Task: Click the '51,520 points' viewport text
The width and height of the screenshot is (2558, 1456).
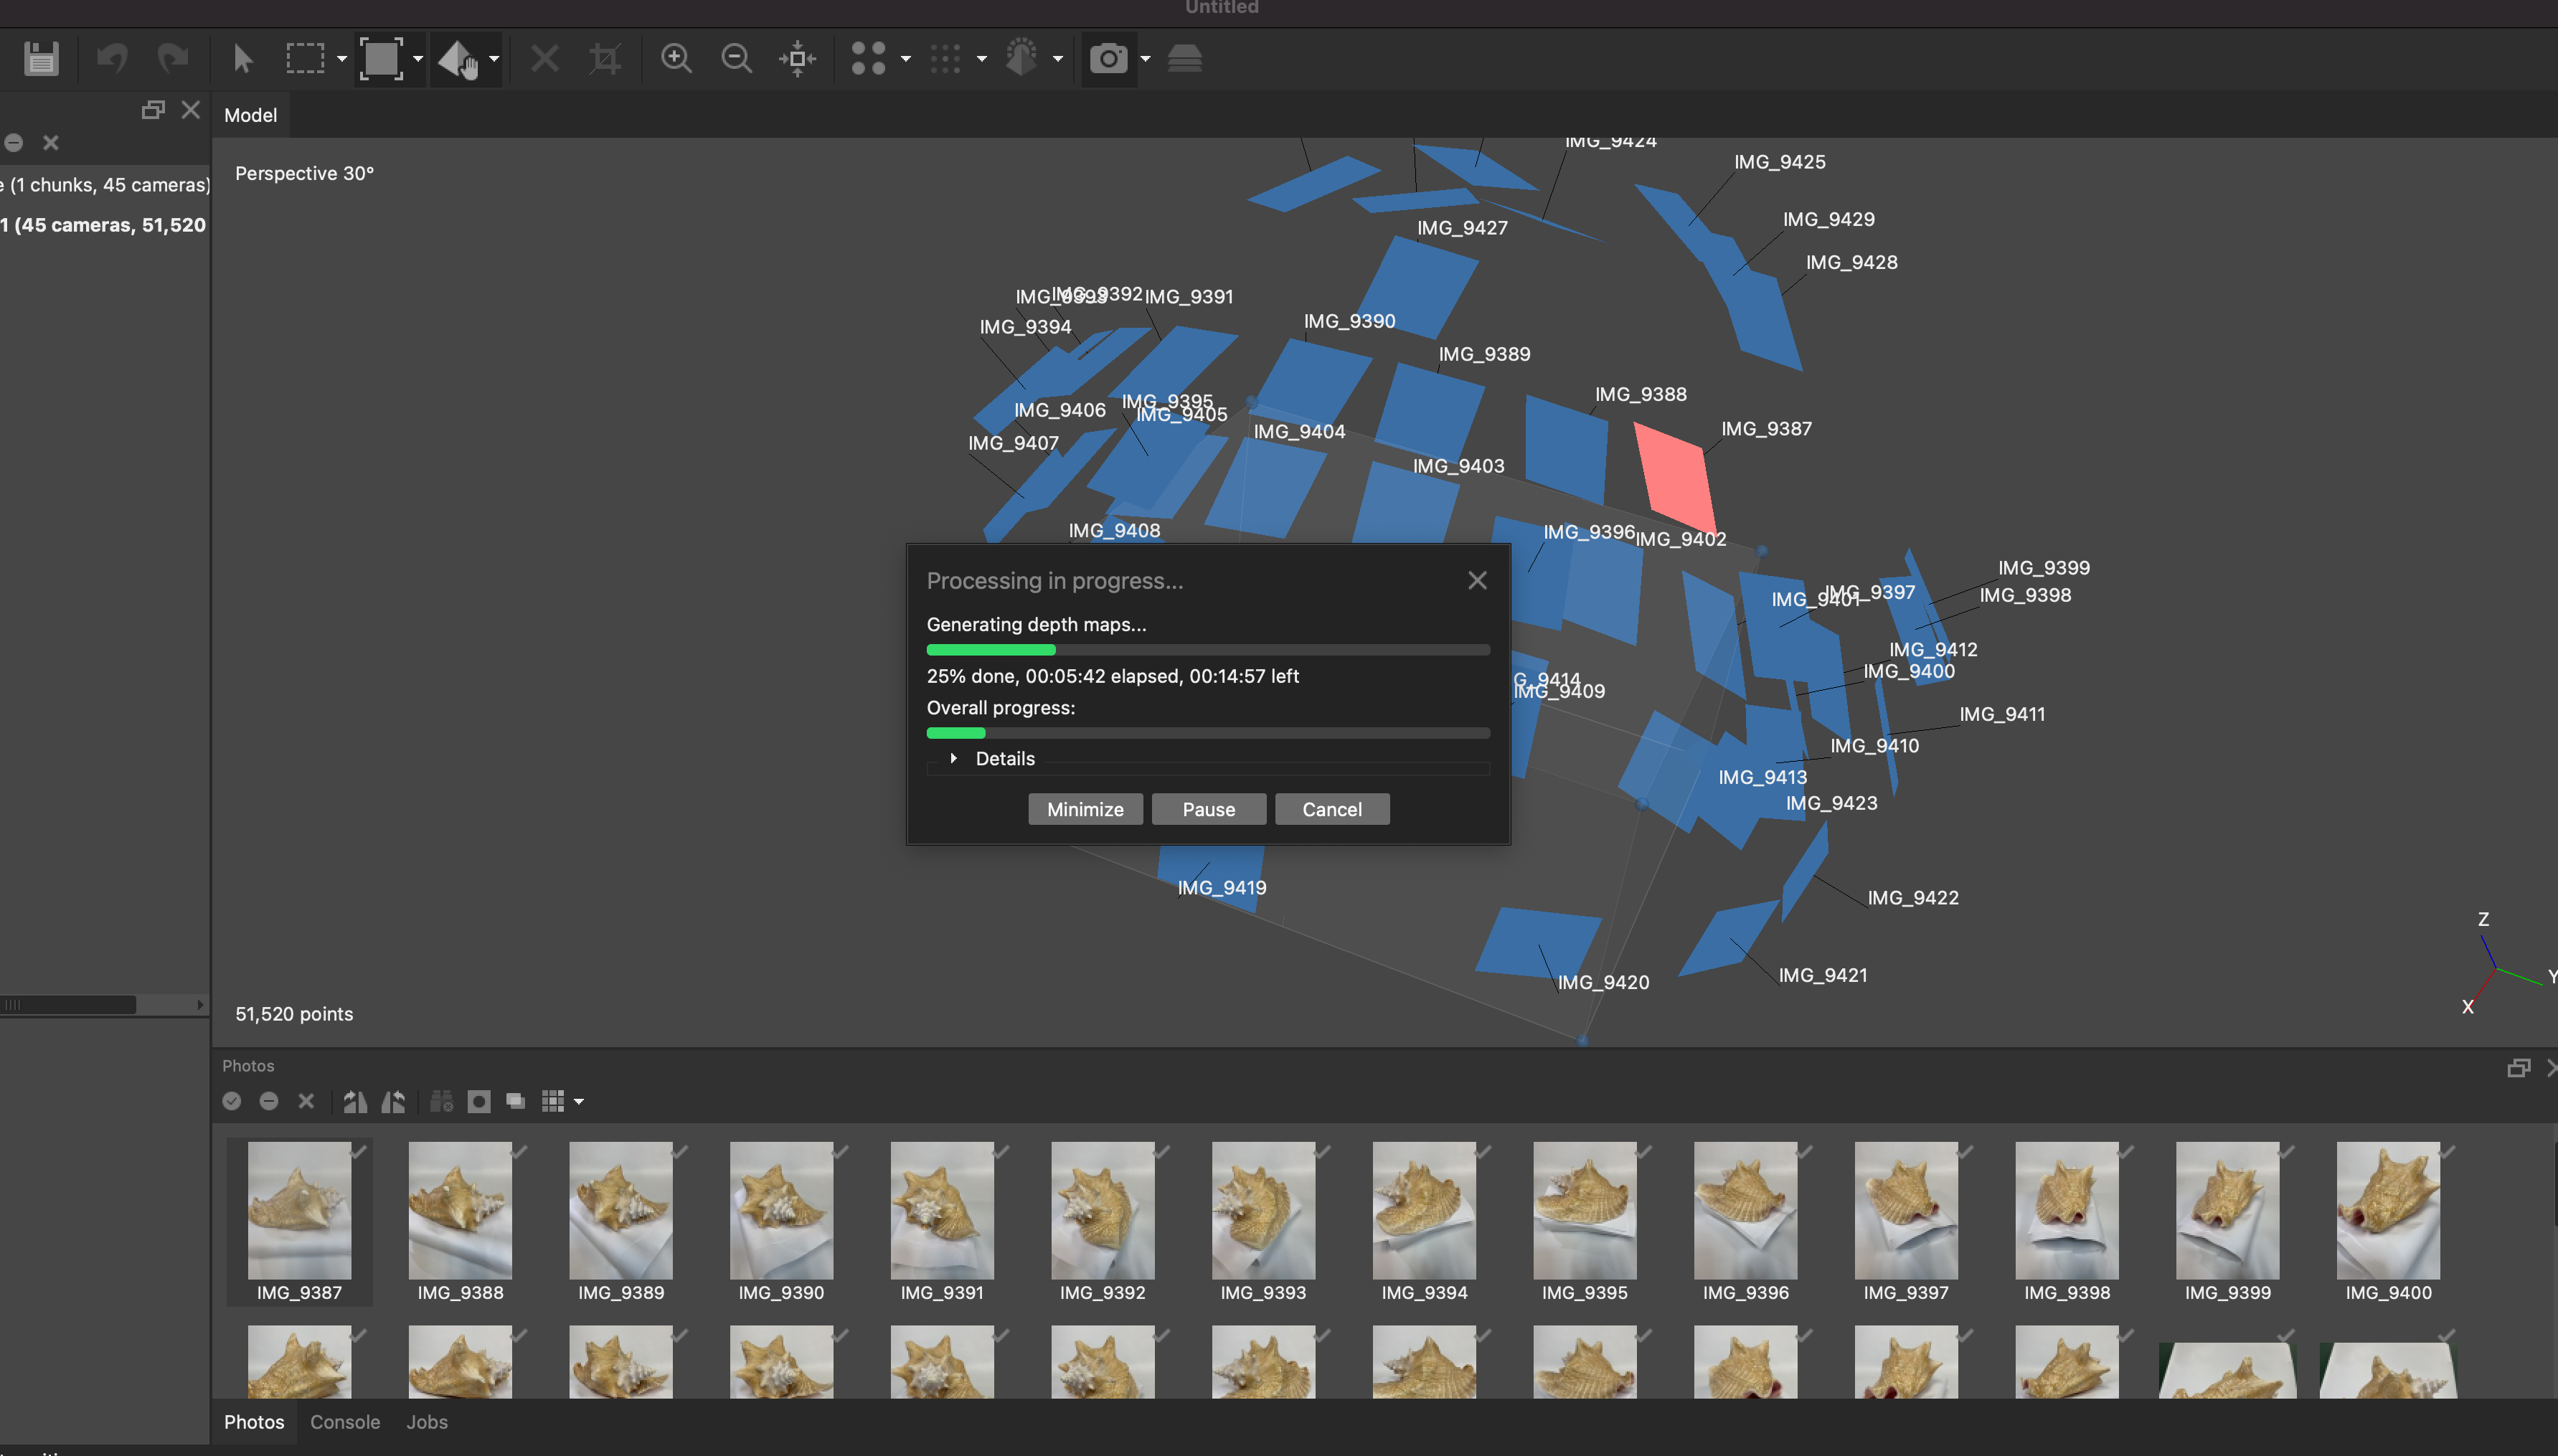Action: pyautogui.click(x=294, y=1014)
